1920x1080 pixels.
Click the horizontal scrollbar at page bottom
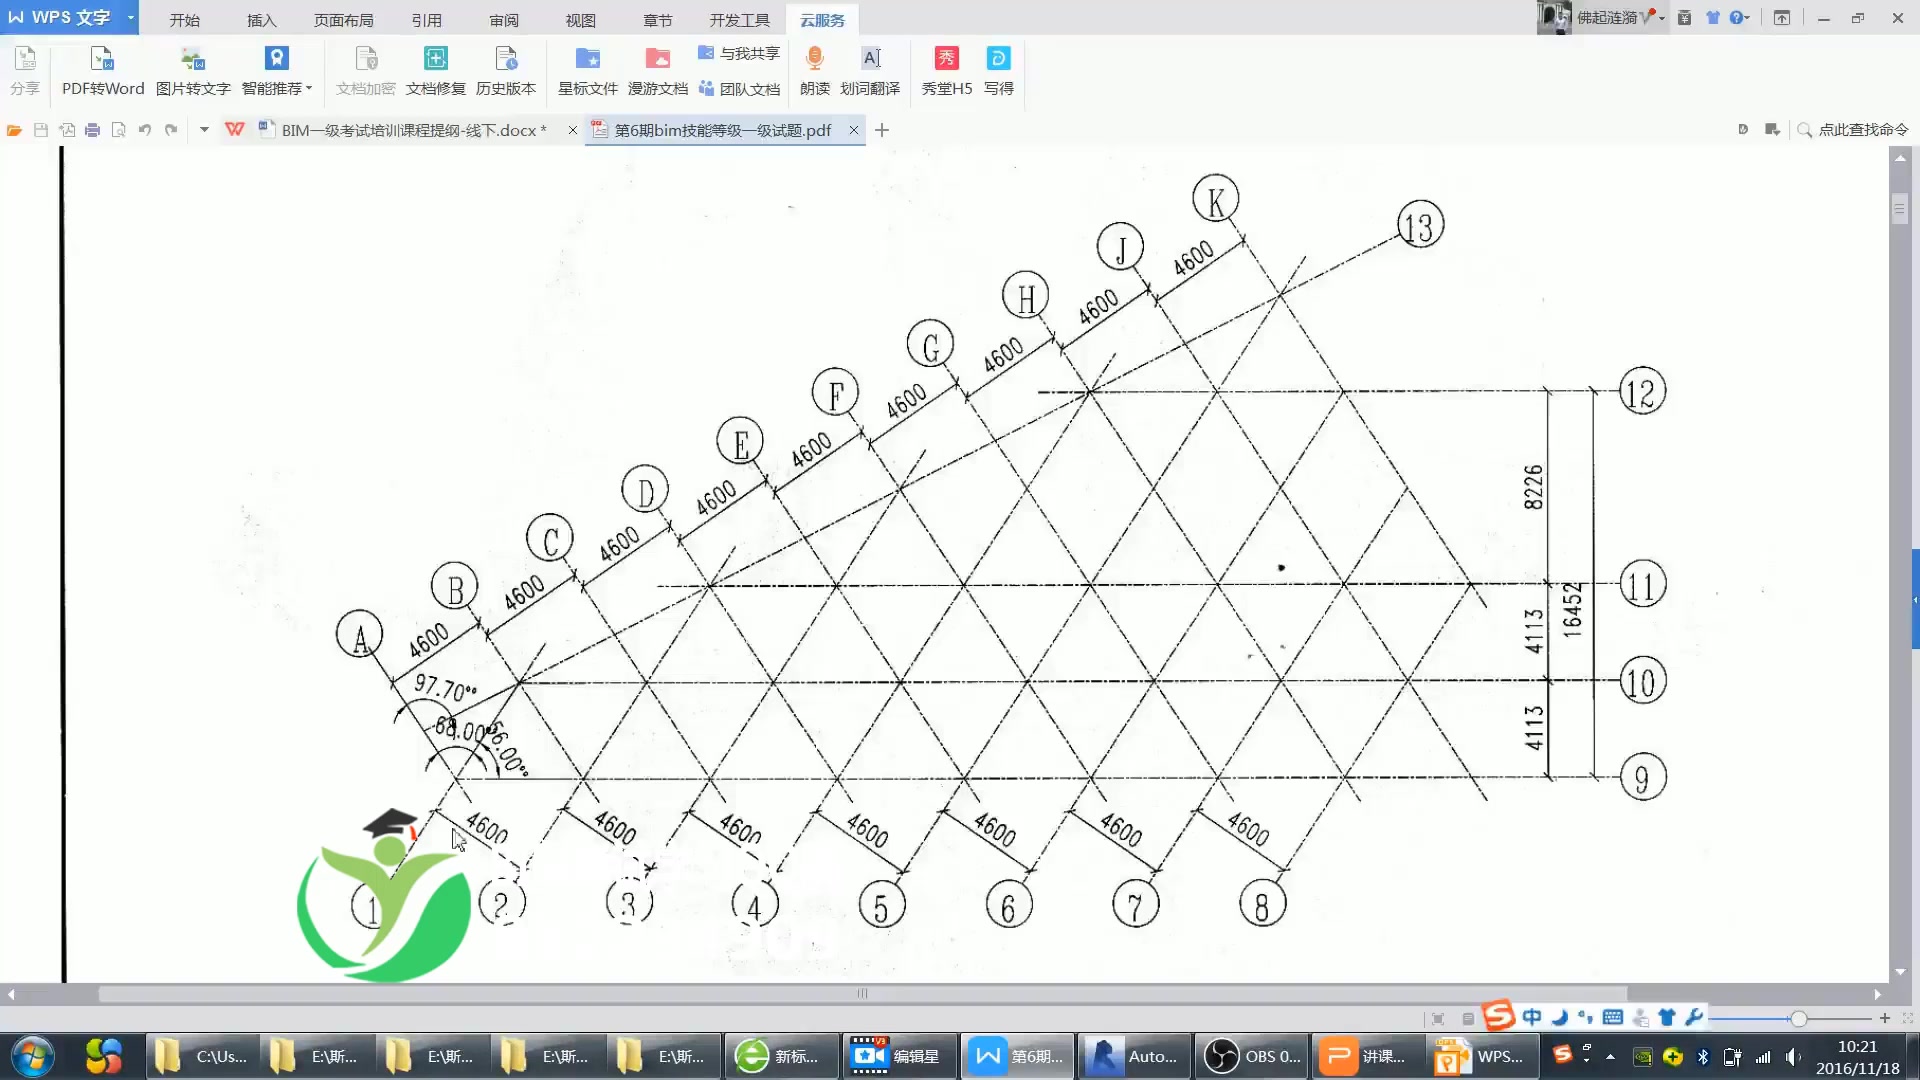pyautogui.click(x=861, y=994)
